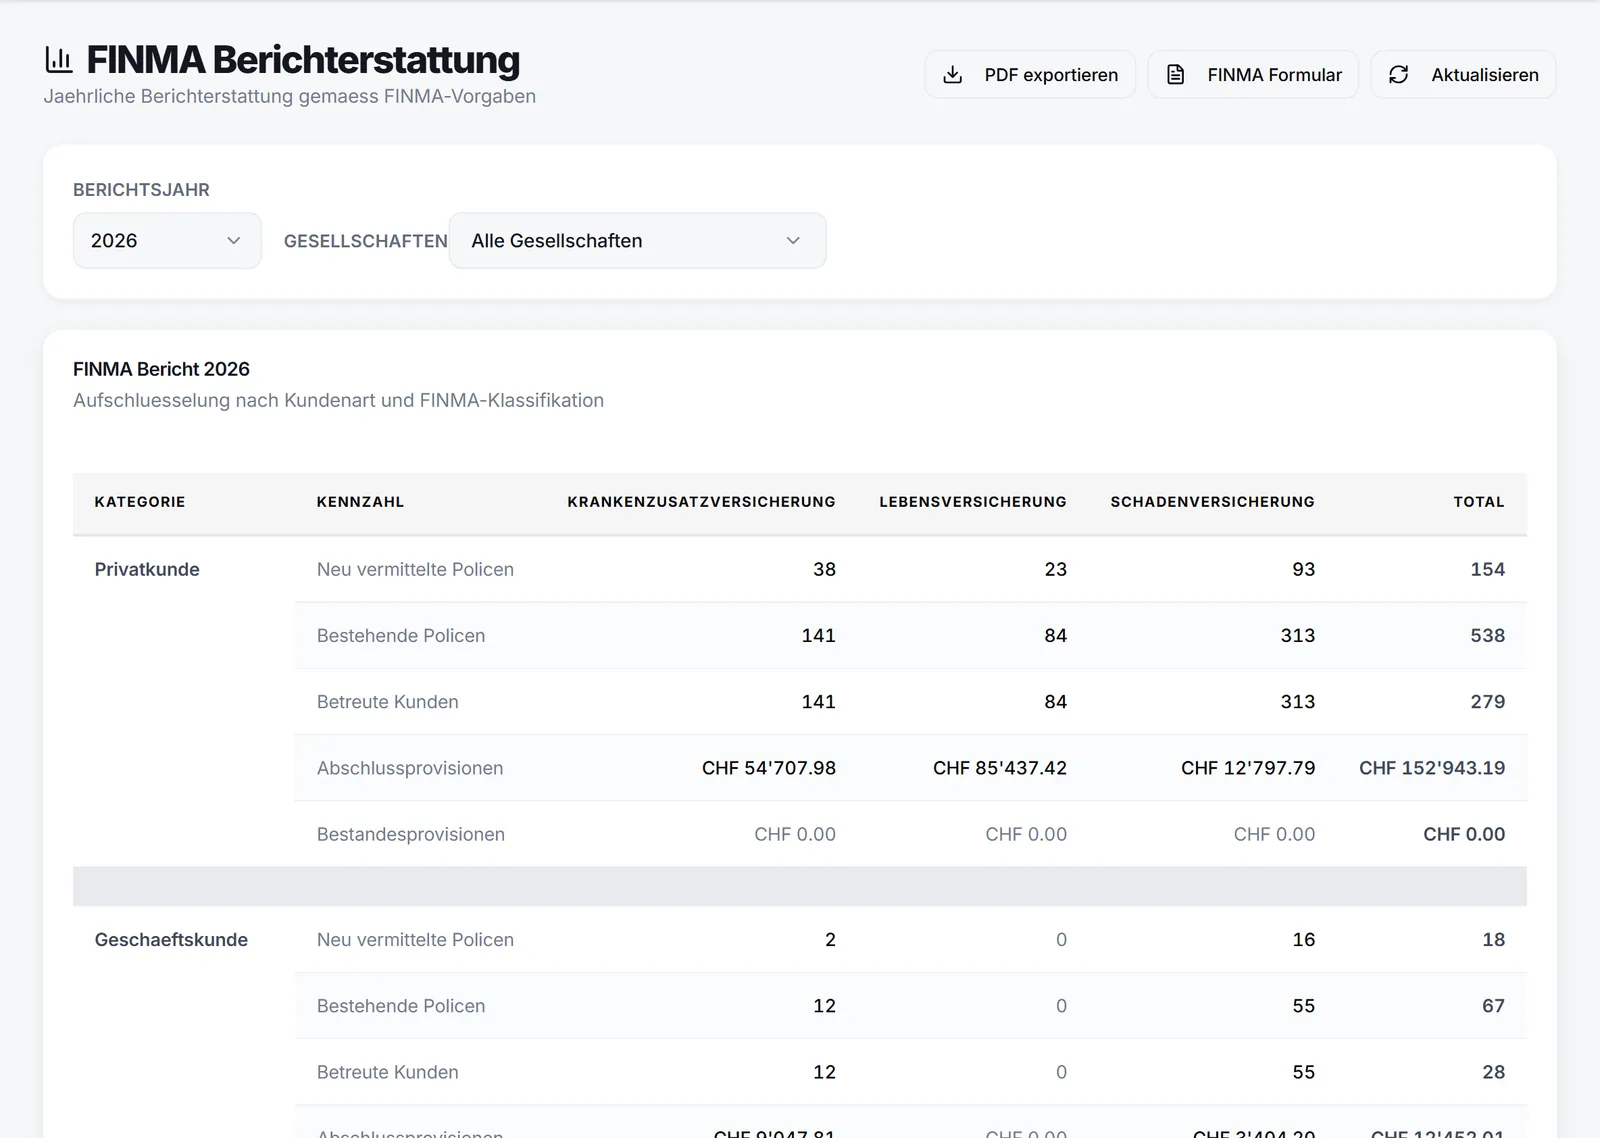Viewport: 1600px width, 1138px height.
Task: Click value 16 in Geschaeftskunde Schadenversicherung
Action: click(1304, 940)
